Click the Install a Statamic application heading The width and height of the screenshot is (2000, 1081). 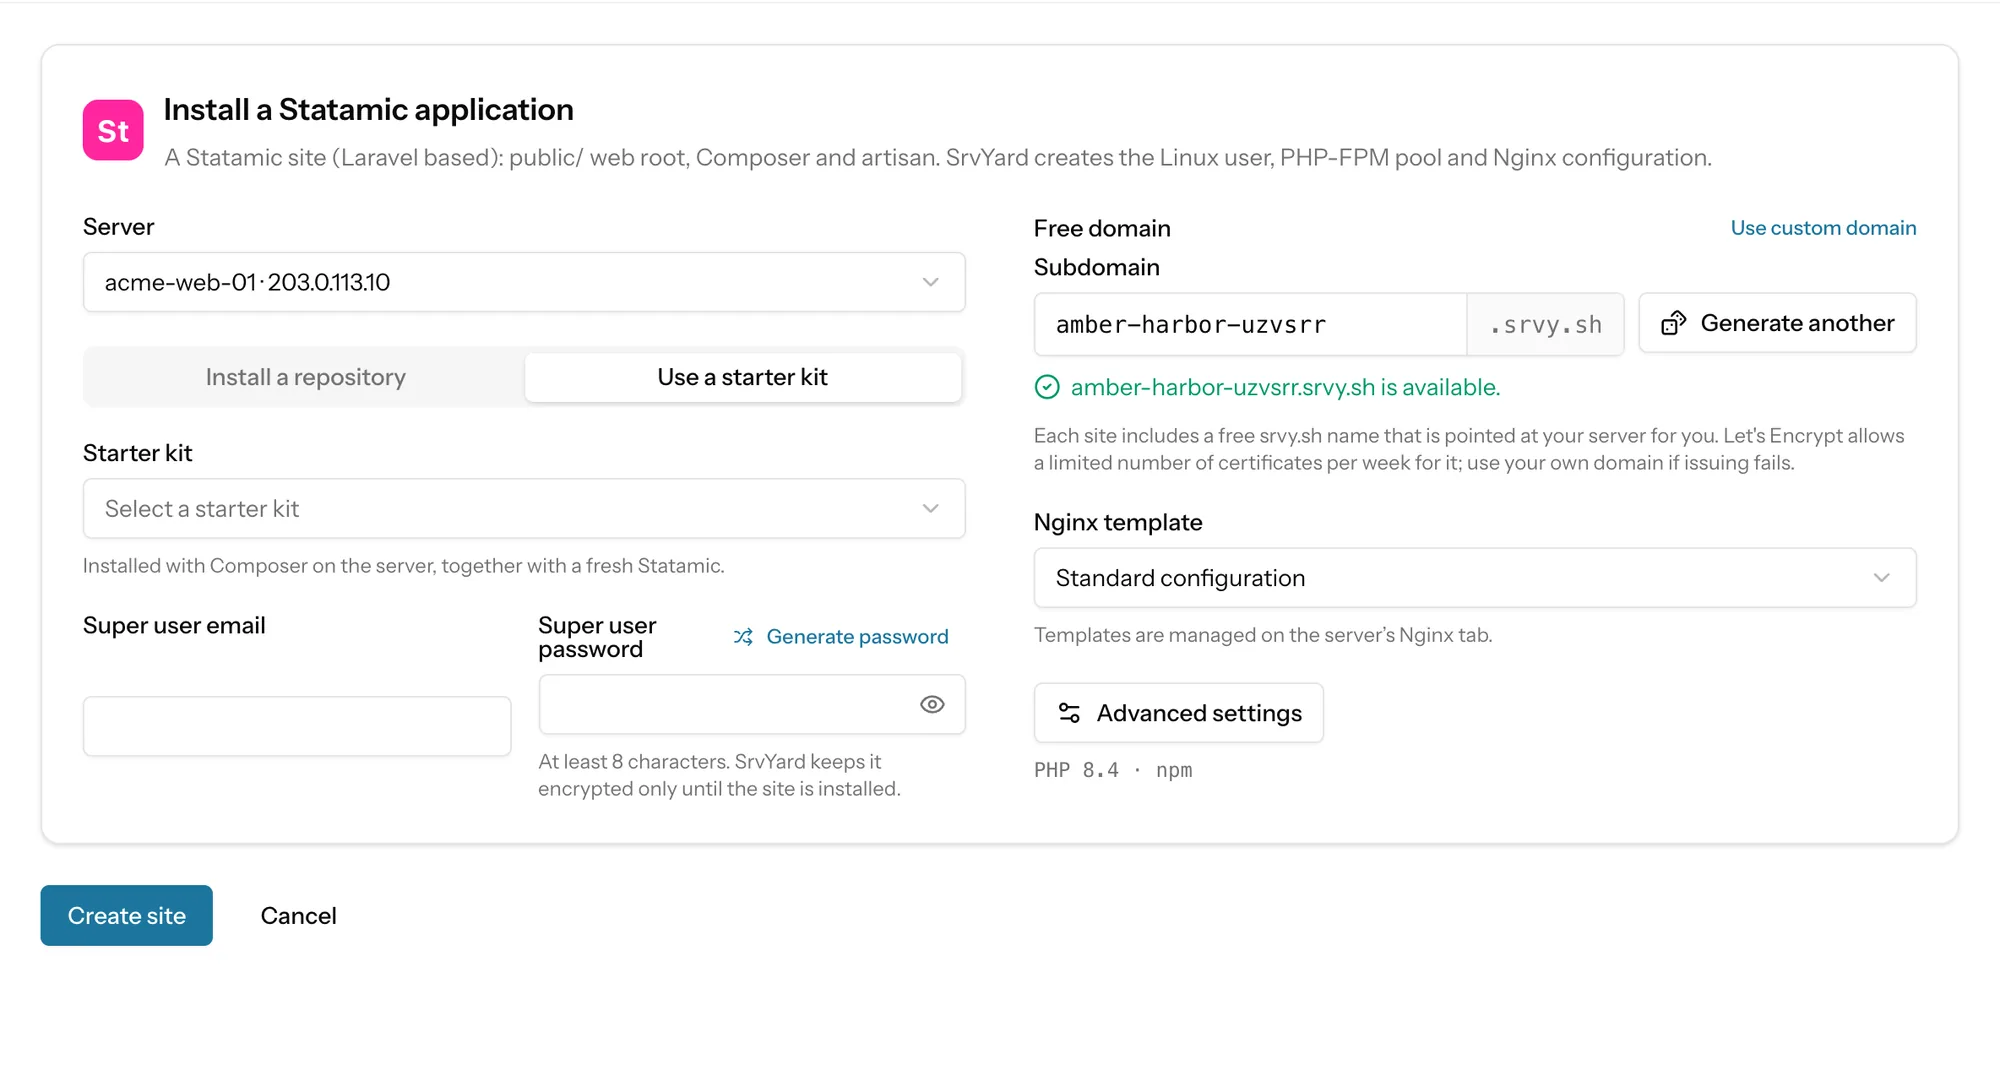tap(369, 109)
